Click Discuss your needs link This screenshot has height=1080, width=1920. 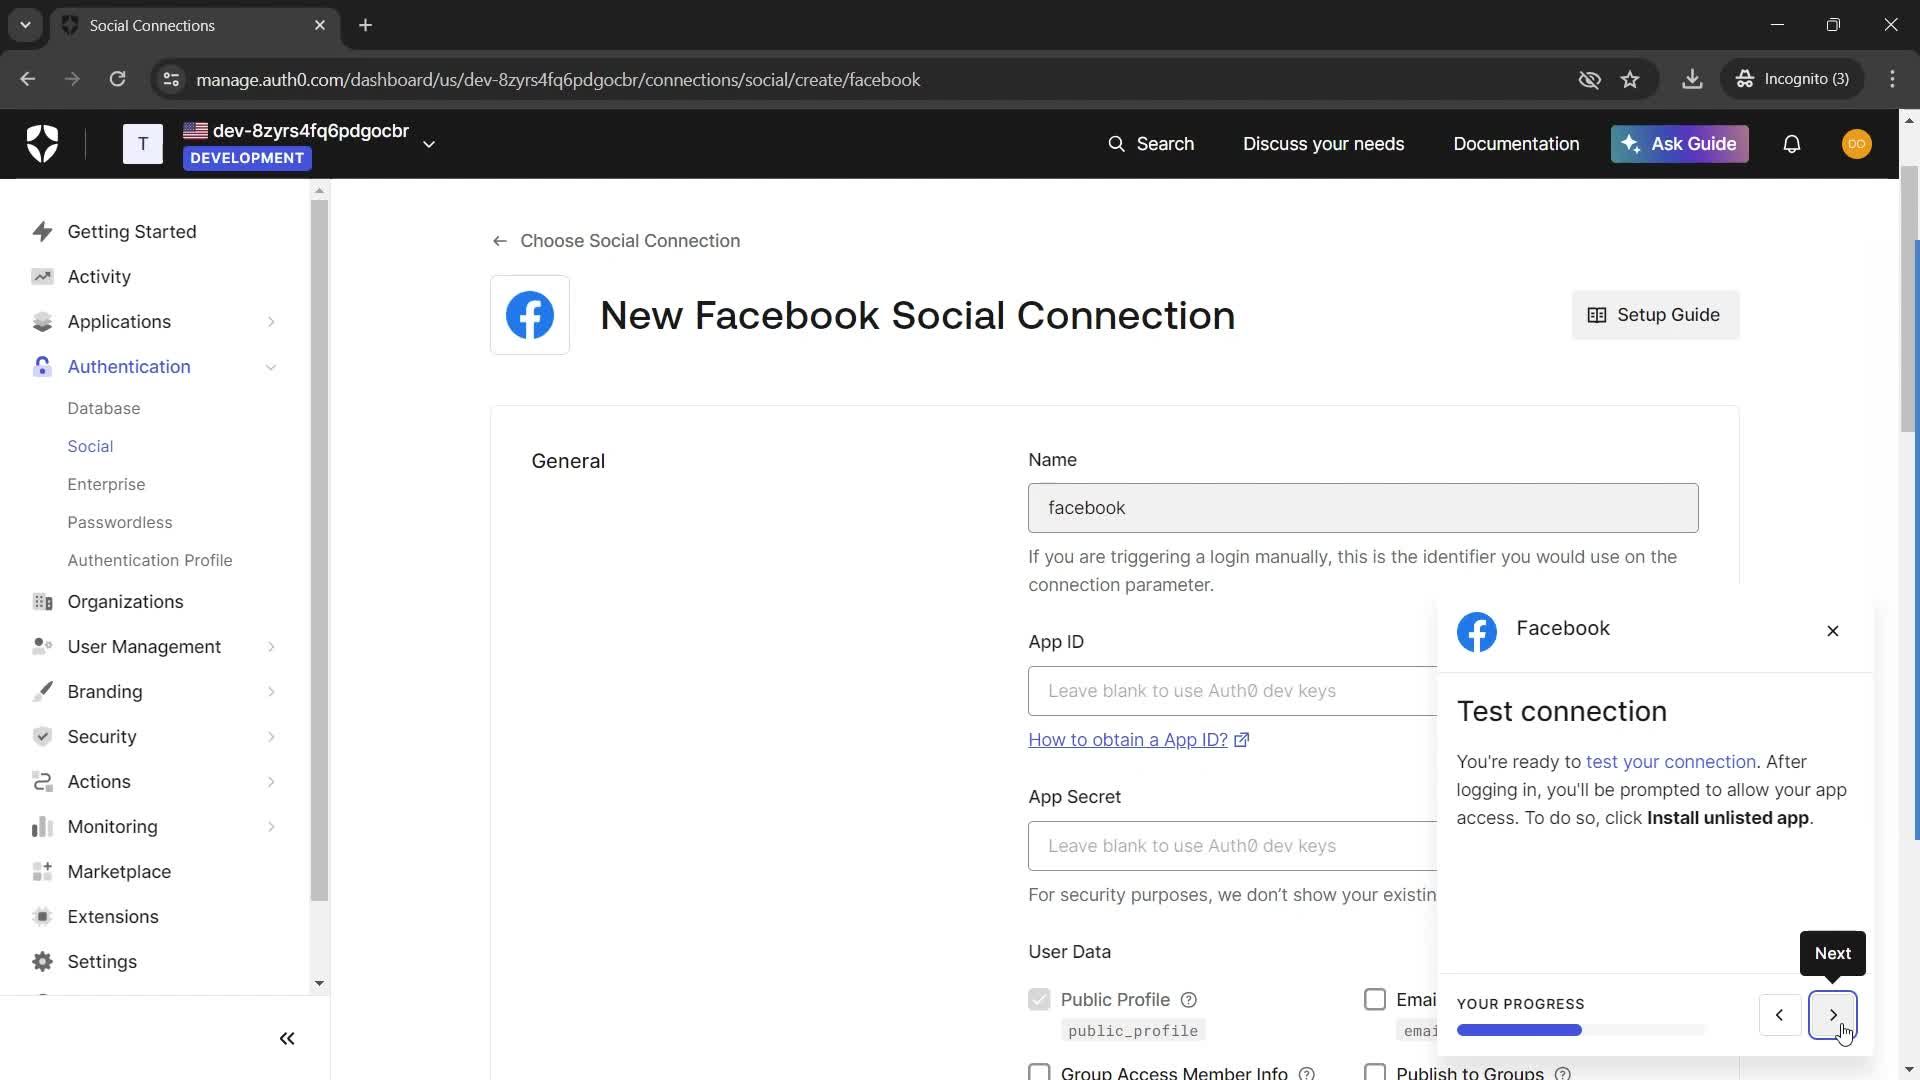click(x=1323, y=144)
